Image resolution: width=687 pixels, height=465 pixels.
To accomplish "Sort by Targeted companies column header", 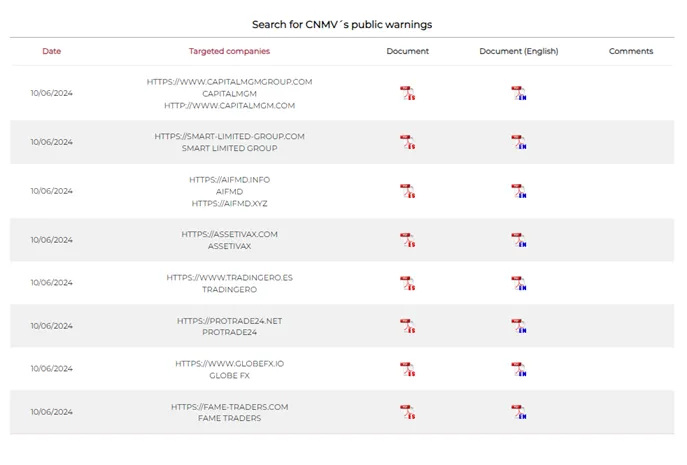I will [x=229, y=51].
